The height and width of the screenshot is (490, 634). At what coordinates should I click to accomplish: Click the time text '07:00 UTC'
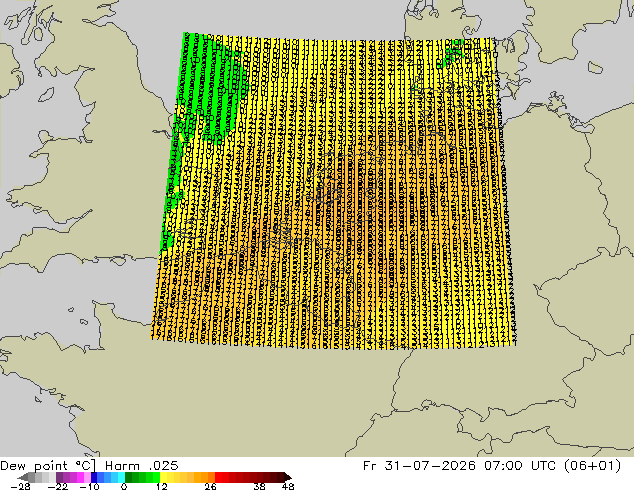pyautogui.click(x=521, y=466)
